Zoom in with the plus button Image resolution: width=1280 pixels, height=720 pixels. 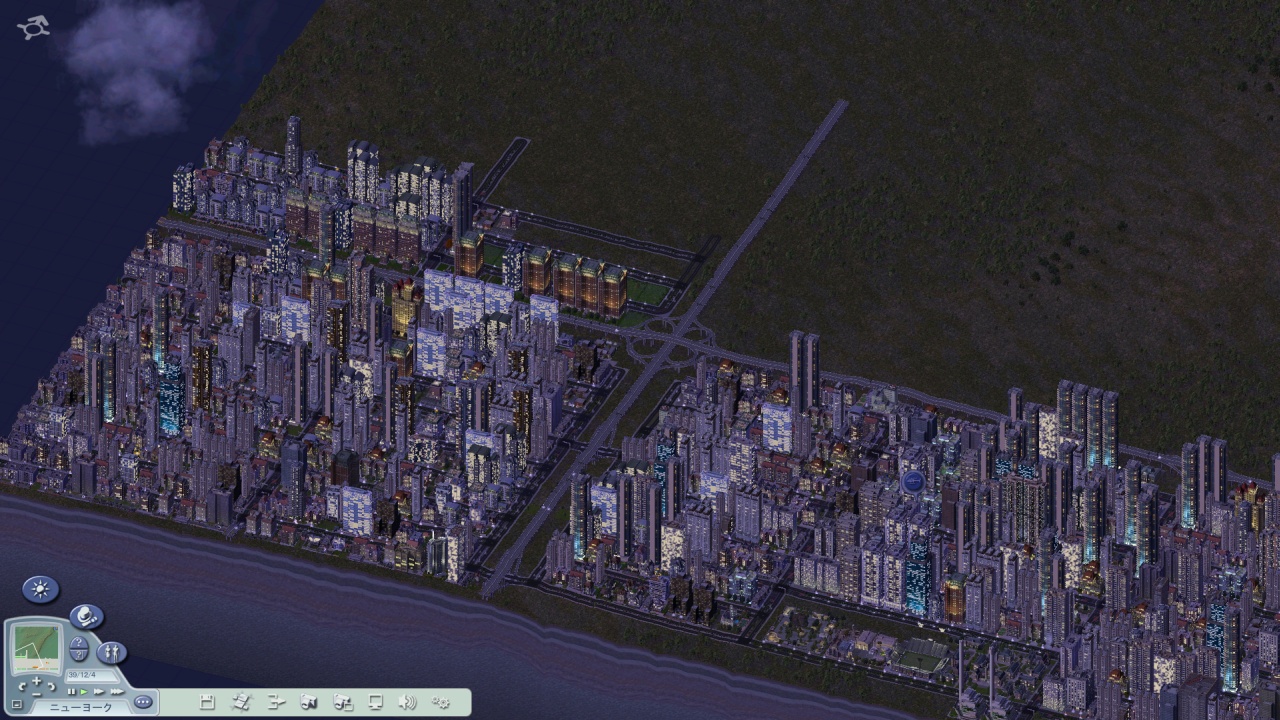pyautogui.click(x=37, y=681)
